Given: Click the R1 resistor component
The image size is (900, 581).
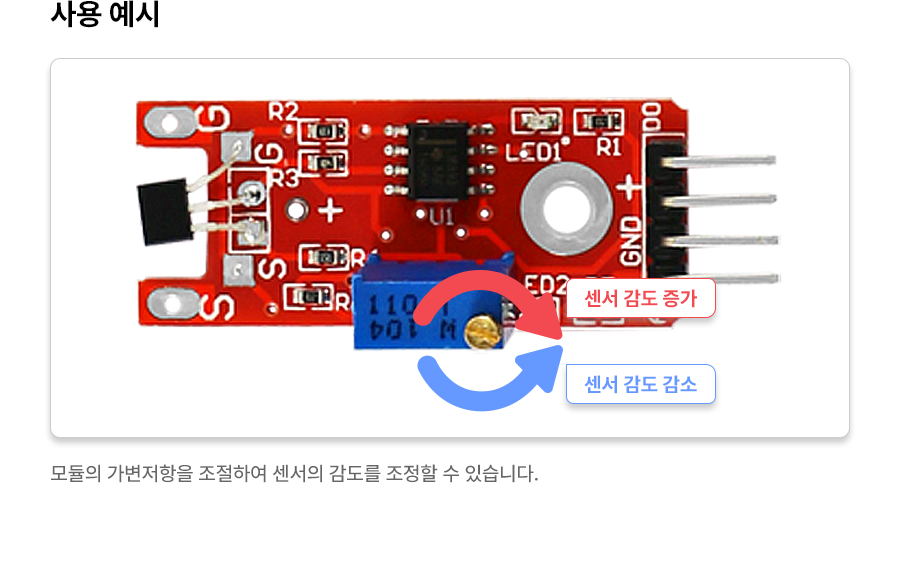Looking at the screenshot, I should pyautogui.click(x=599, y=122).
